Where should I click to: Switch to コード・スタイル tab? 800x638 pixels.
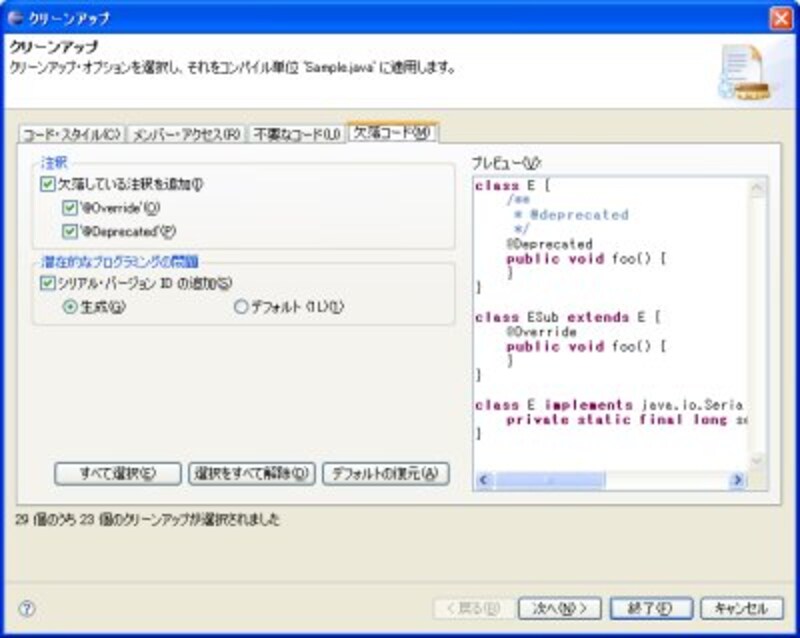[x=71, y=135]
